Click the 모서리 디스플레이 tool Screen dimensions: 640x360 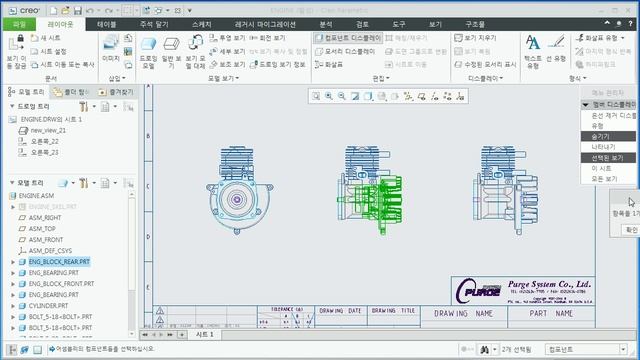click(345, 51)
